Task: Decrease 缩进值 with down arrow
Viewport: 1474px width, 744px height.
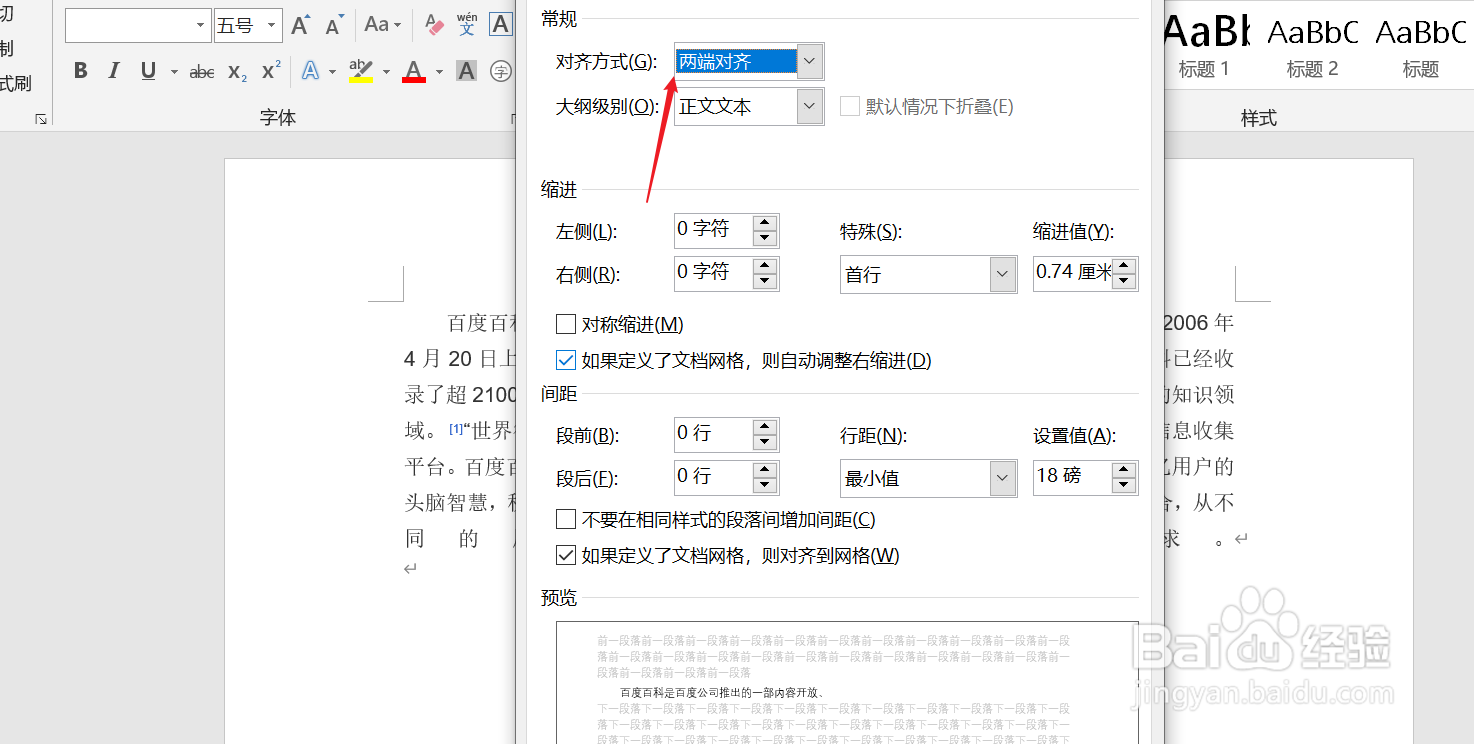Action: (x=1124, y=281)
